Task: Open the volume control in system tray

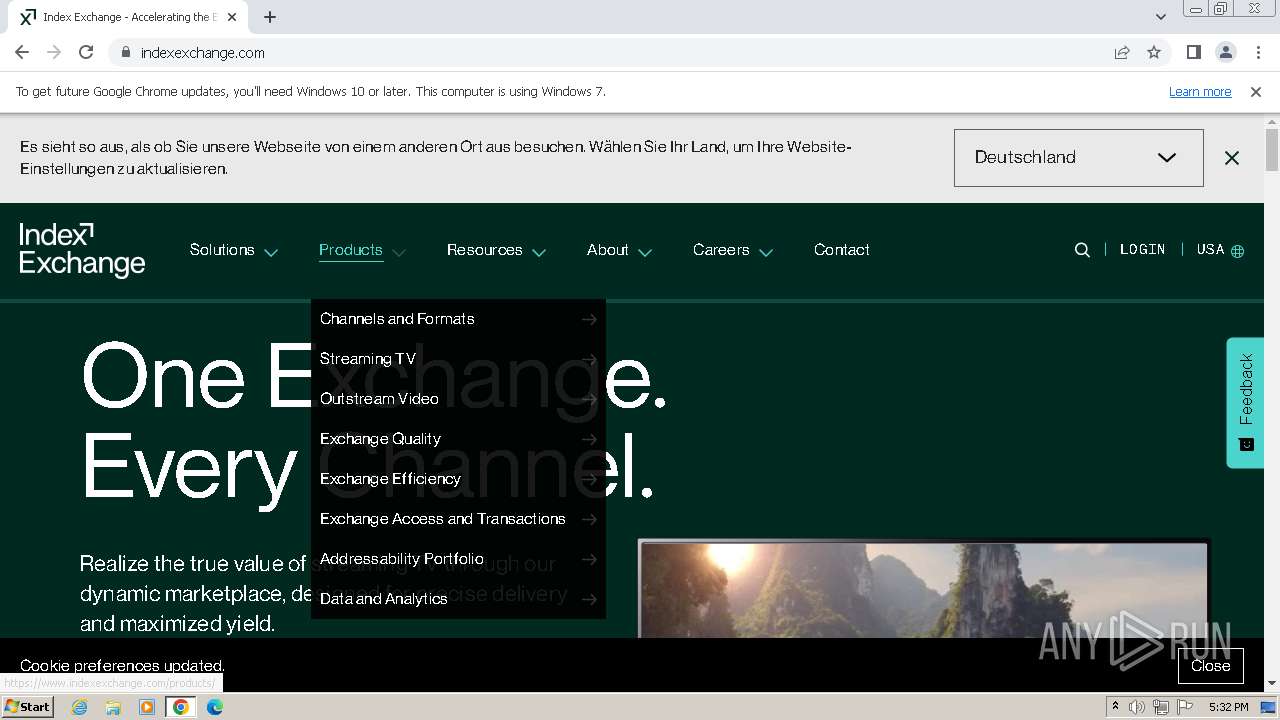Action: 1137,707
